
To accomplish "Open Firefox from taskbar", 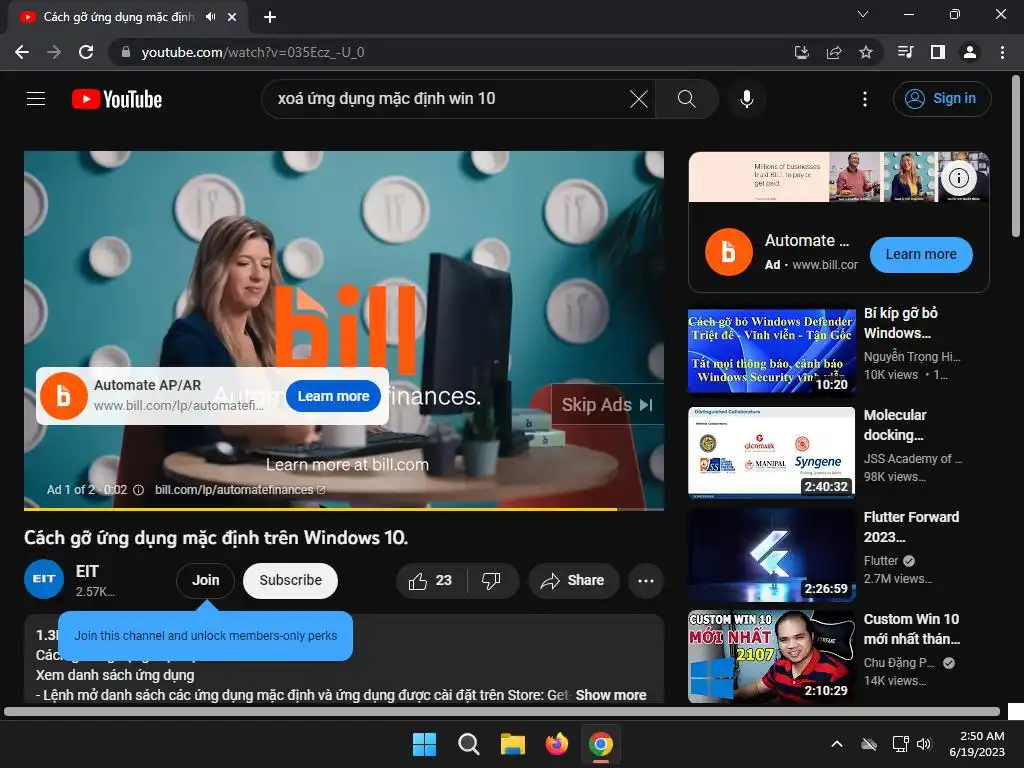I will coord(556,744).
